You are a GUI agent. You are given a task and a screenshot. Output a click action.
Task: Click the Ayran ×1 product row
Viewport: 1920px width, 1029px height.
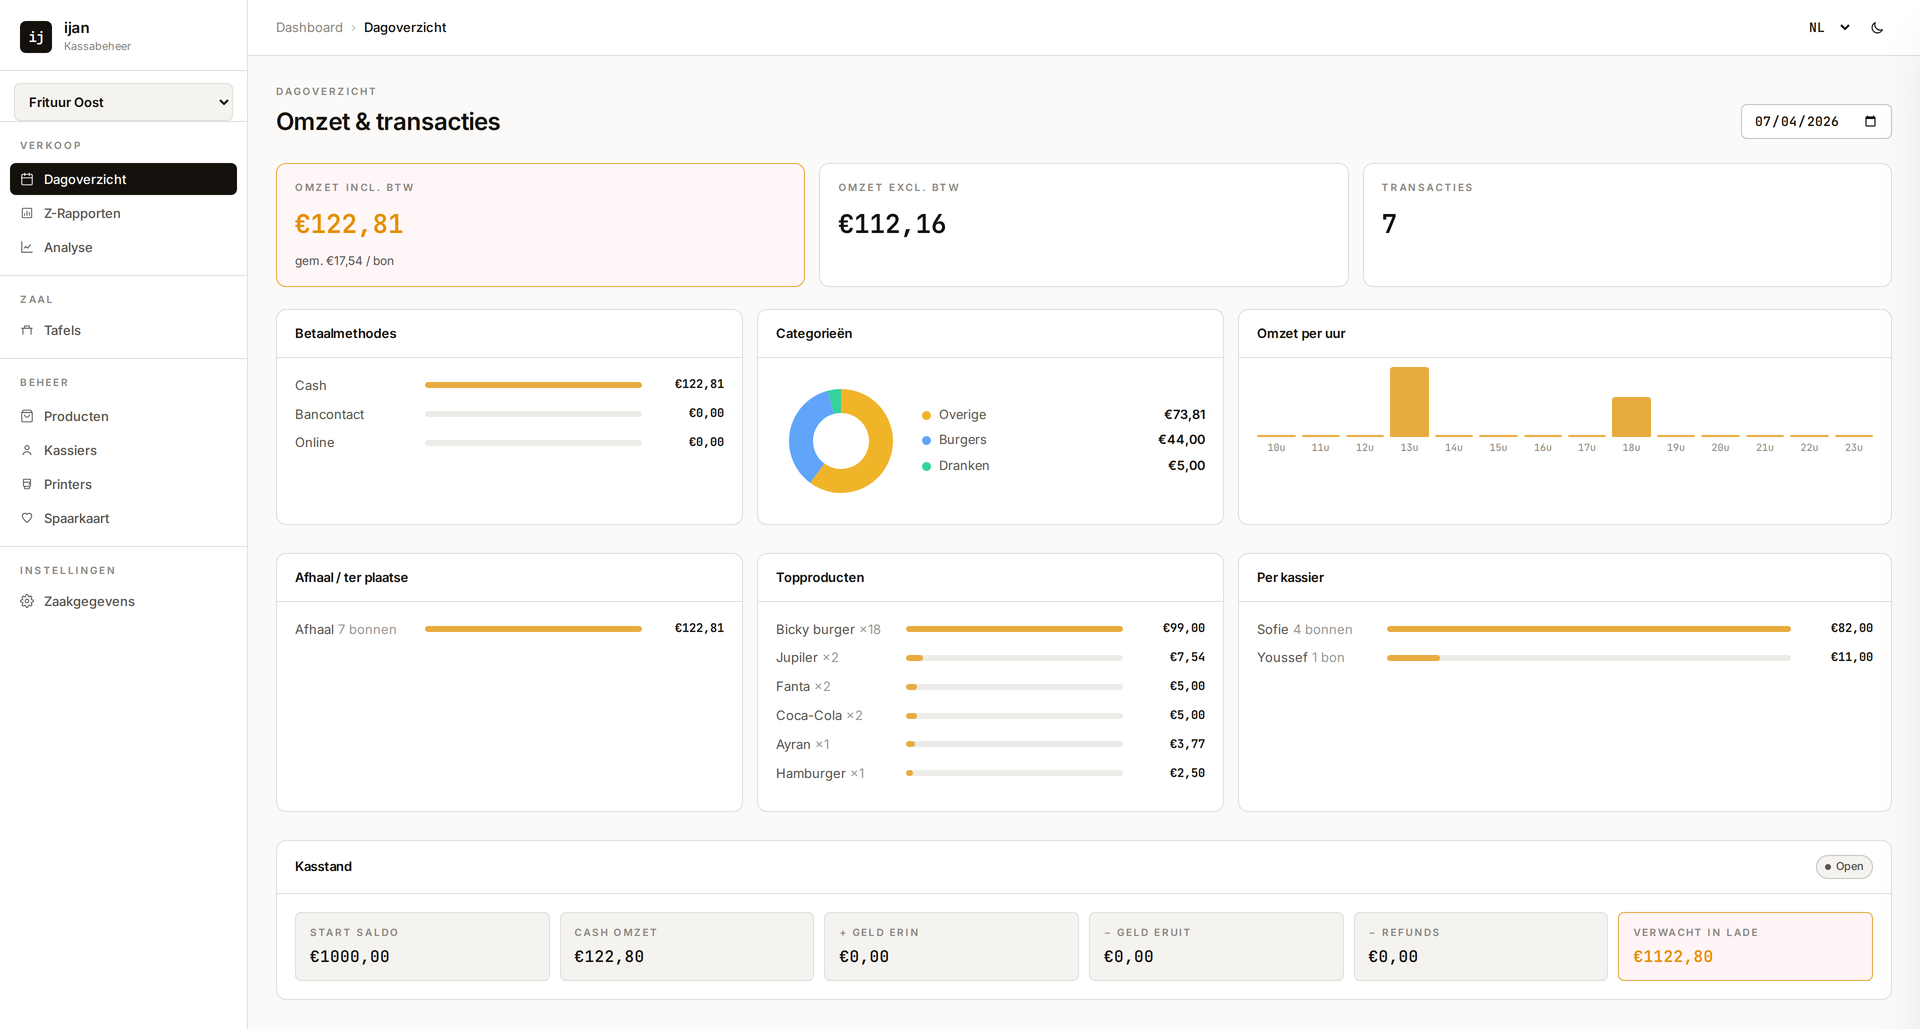coord(990,745)
